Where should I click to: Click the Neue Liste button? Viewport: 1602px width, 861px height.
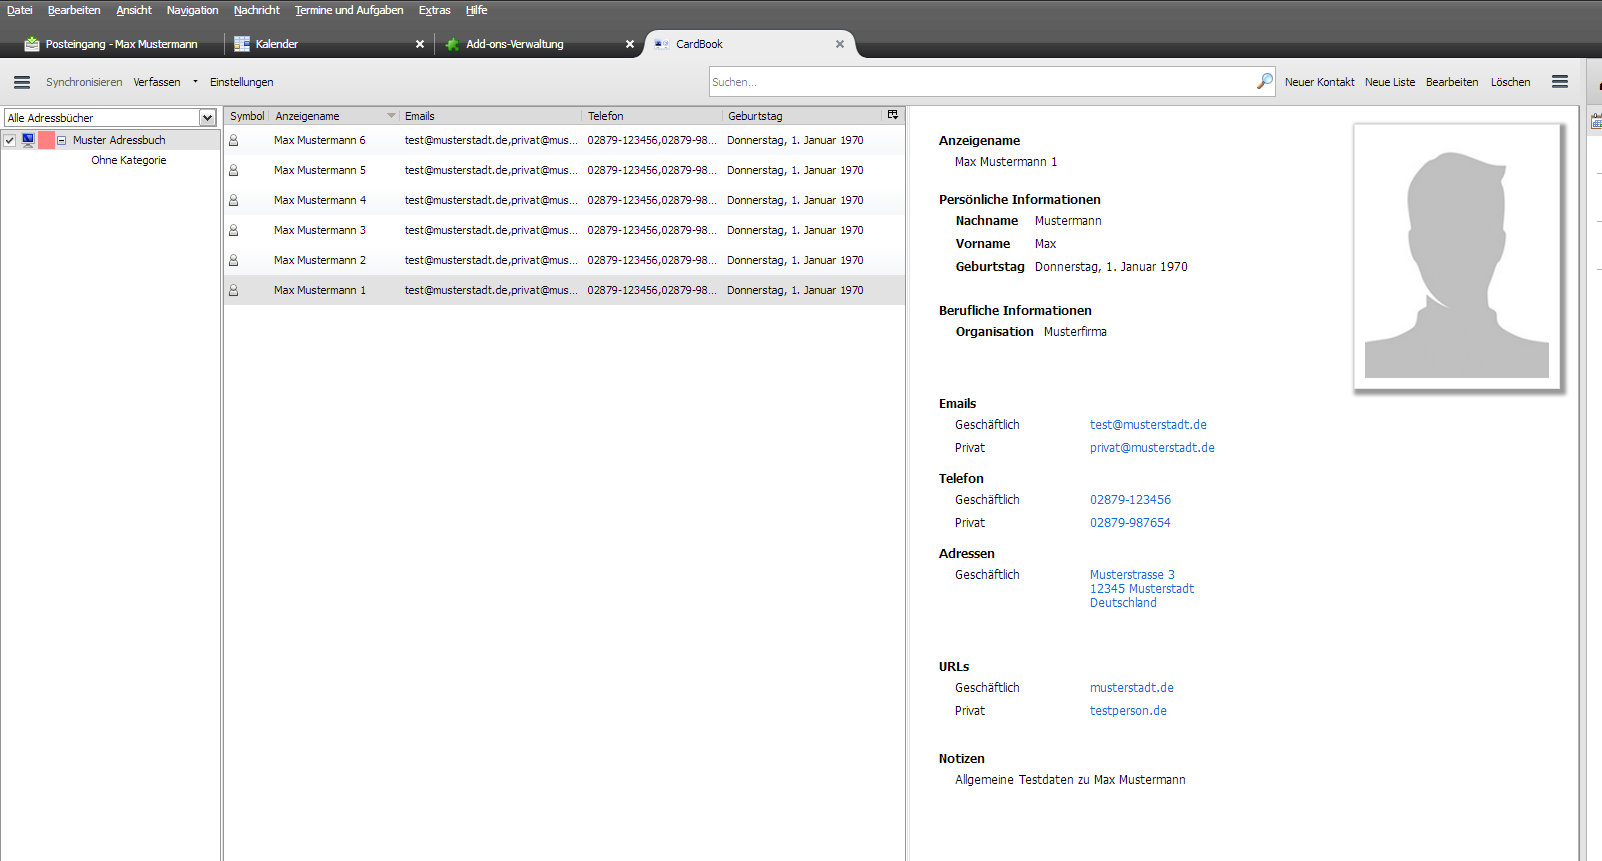coord(1390,82)
